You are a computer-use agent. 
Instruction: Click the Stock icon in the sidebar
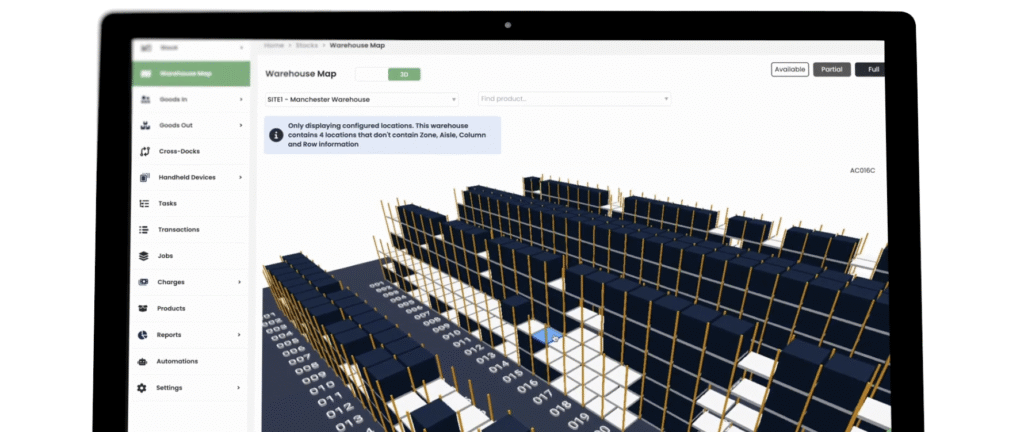click(146, 48)
